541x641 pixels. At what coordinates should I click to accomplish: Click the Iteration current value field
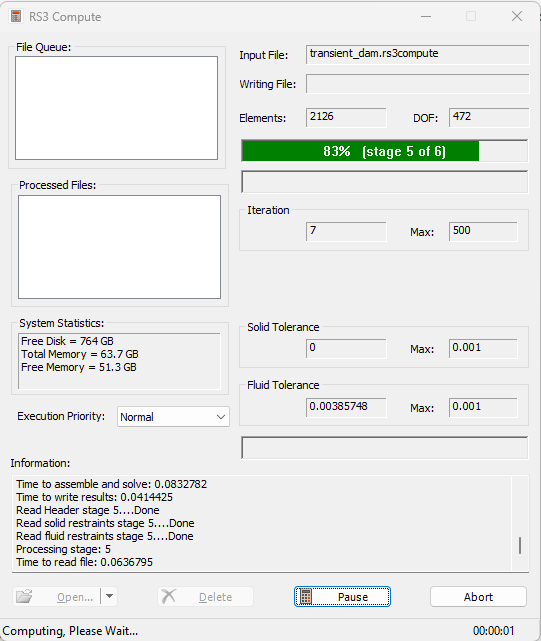[x=346, y=232]
